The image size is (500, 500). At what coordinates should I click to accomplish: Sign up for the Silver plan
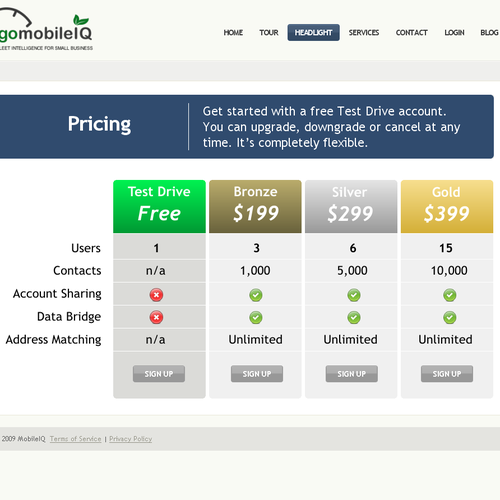click(352, 374)
